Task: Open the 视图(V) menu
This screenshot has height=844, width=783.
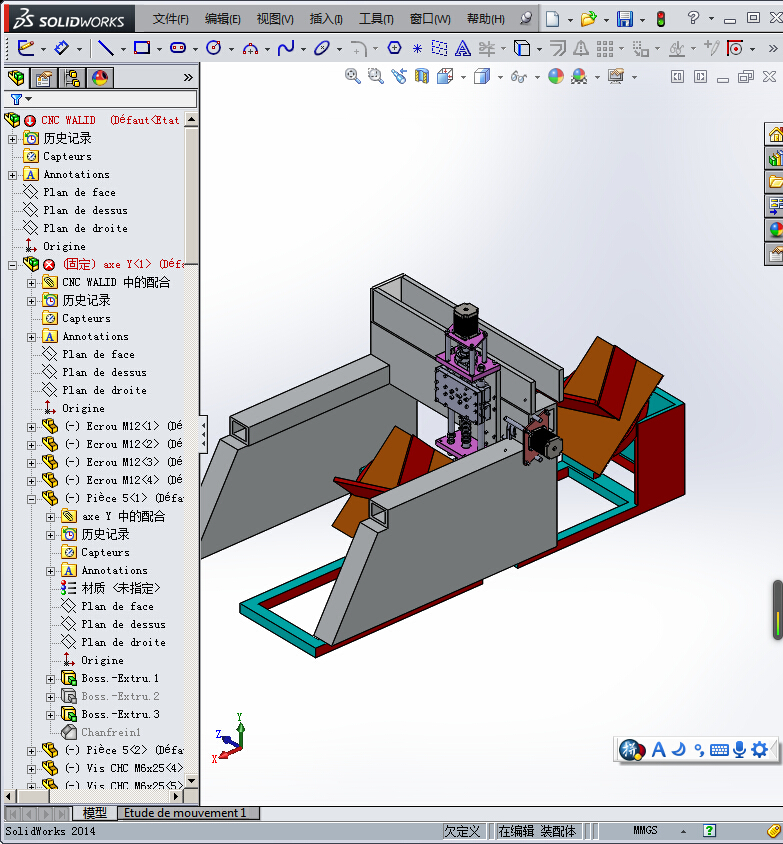Action: (275, 19)
